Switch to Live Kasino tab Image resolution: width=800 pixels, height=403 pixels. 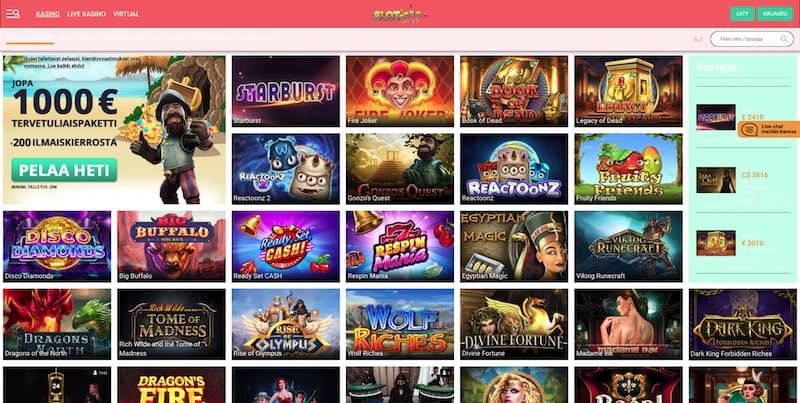pos(86,14)
